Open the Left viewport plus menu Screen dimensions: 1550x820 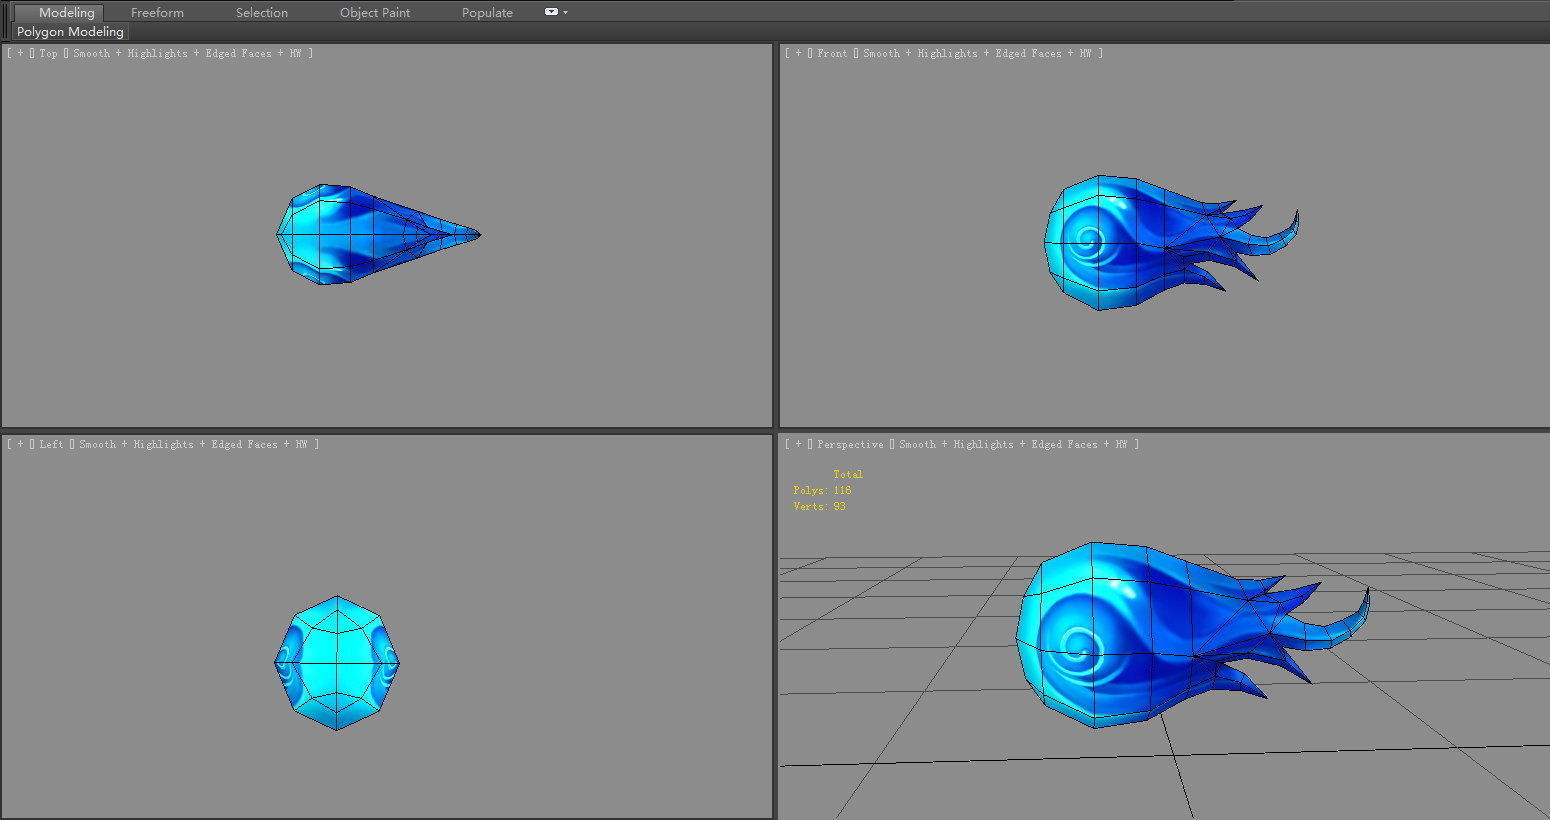[x=20, y=444]
